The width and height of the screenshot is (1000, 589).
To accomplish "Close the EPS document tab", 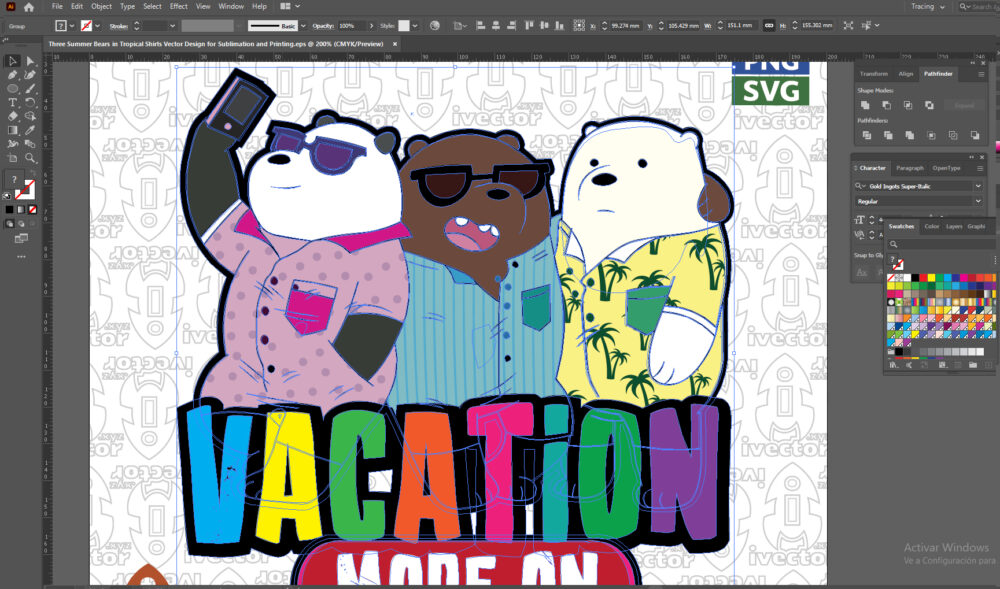I will 395,44.
